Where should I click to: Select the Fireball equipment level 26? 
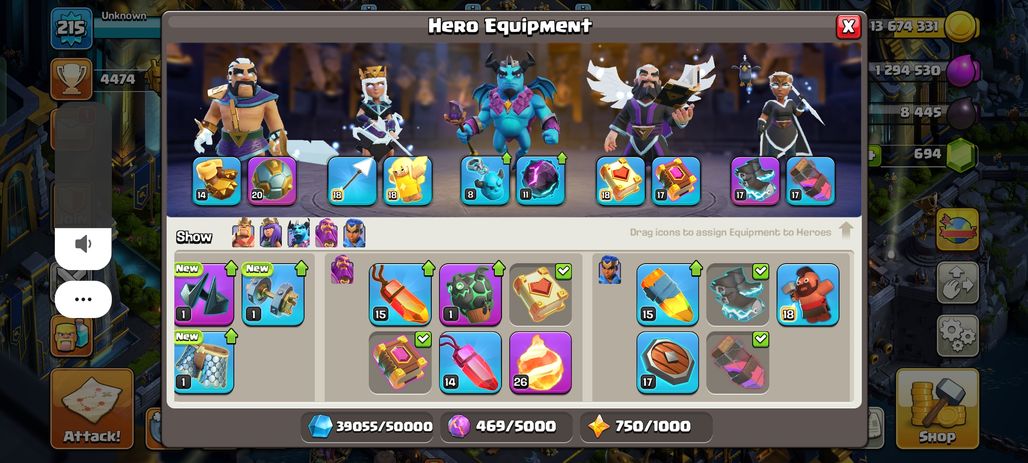(x=540, y=363)
